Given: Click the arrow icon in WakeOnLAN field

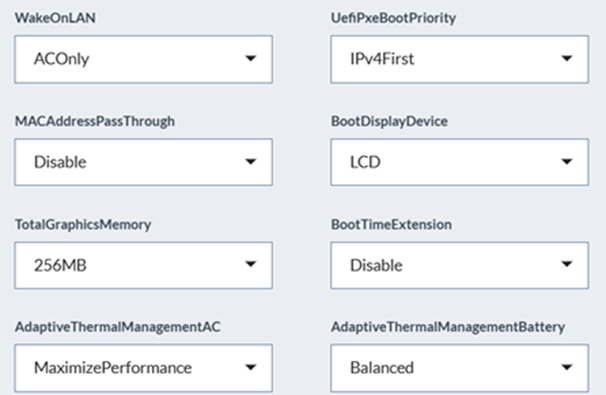Looking at the screenshot, I should click(251, 58).
